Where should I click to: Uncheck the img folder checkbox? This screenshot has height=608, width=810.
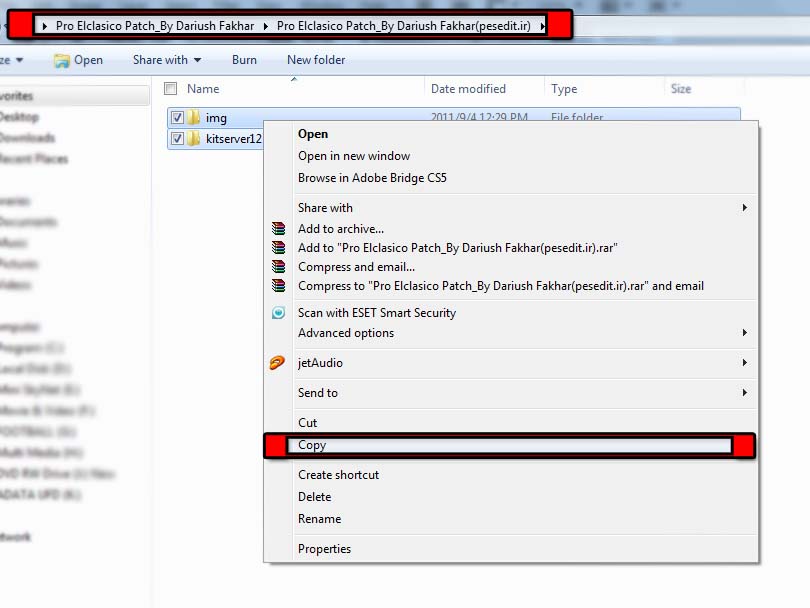pos(177,118)
